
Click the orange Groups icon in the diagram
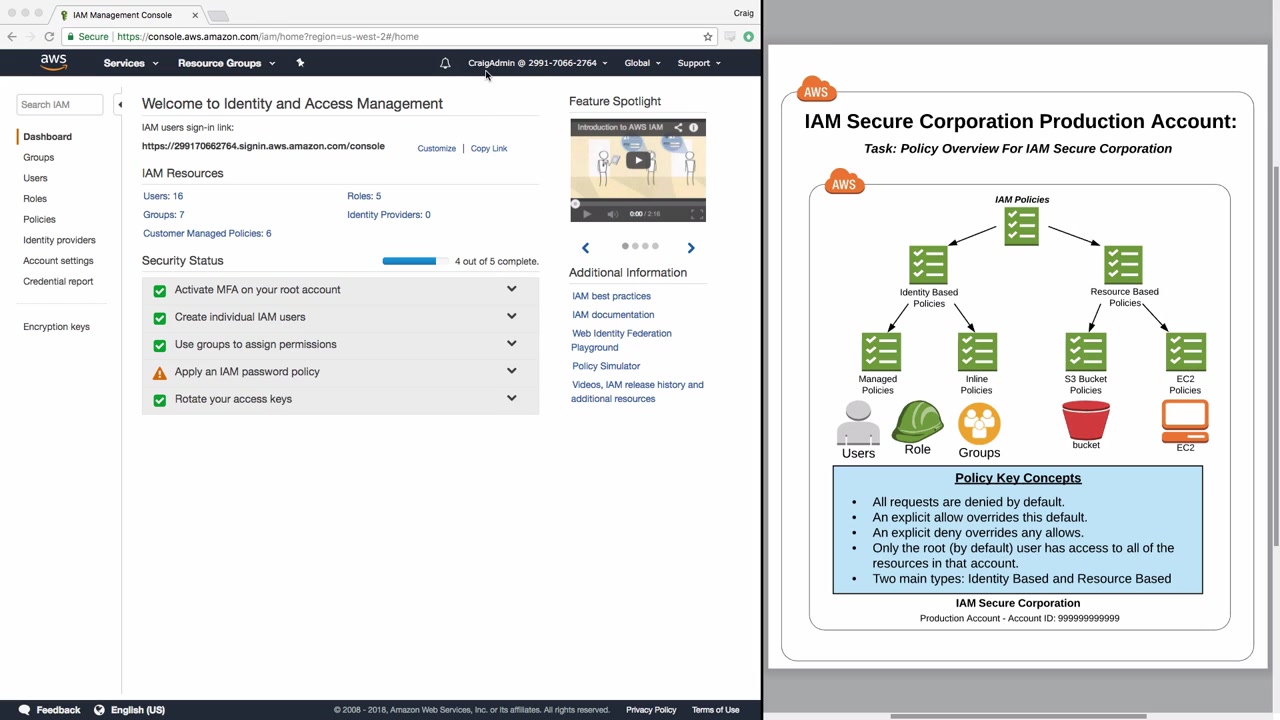pos(979,423)
